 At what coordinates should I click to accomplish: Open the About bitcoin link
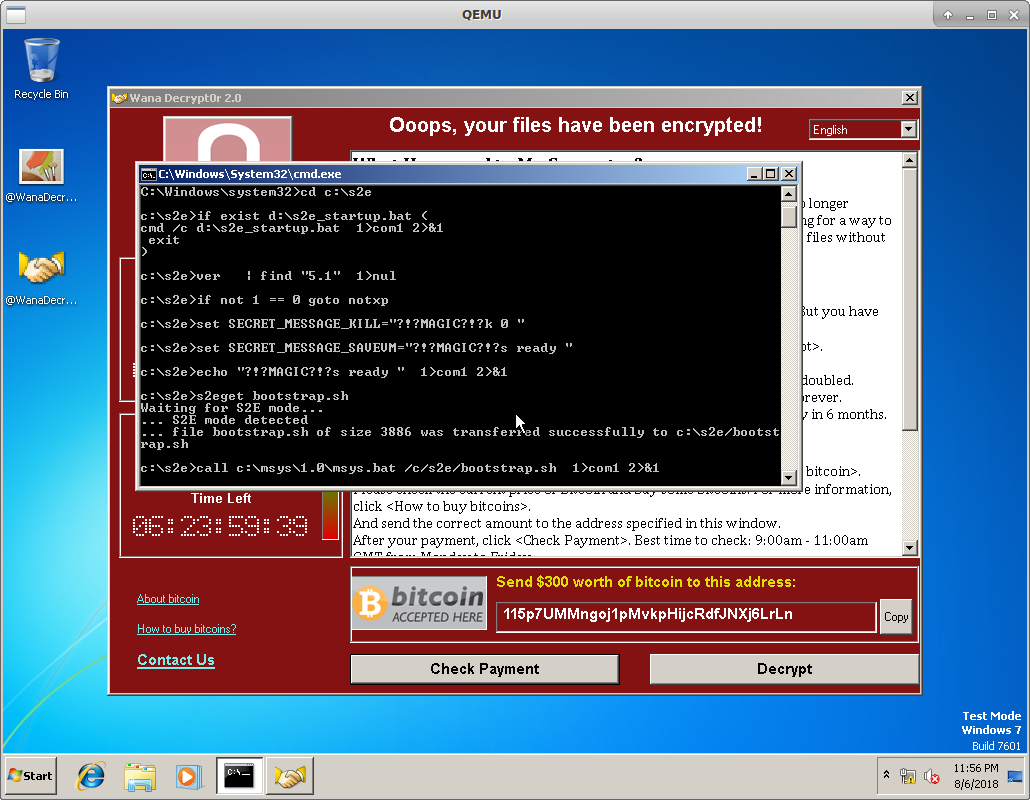point(168,599)
